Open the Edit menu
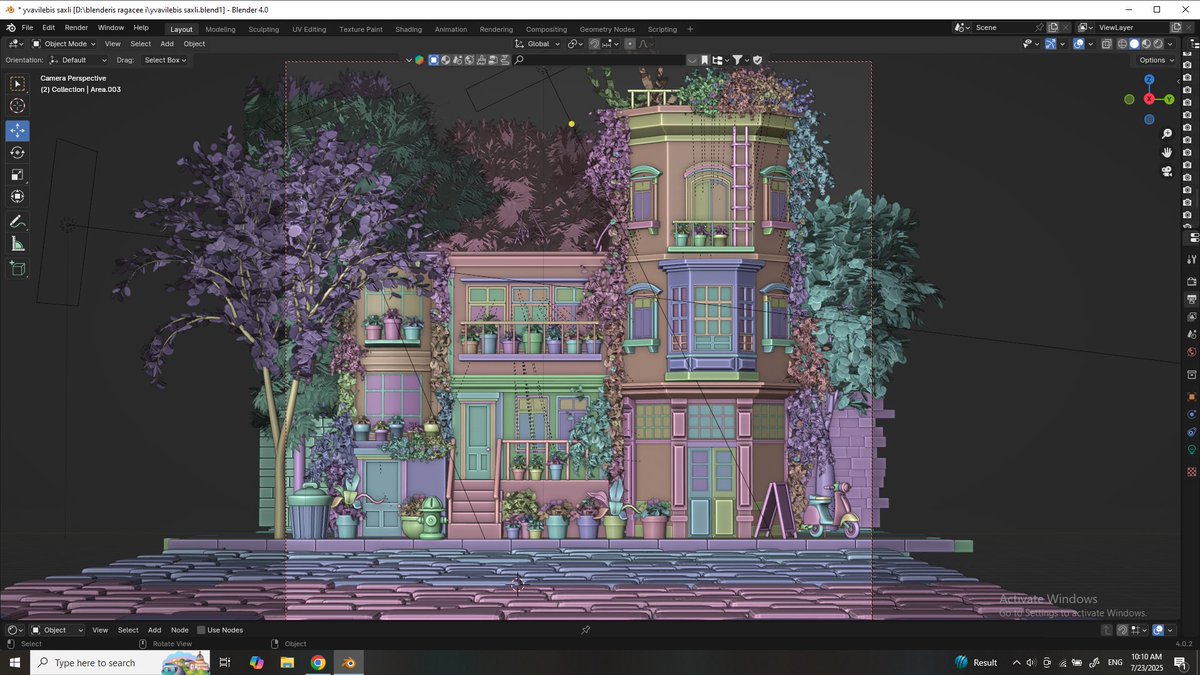The height and width of the screenshot is (675, 1200). [48, 28]
